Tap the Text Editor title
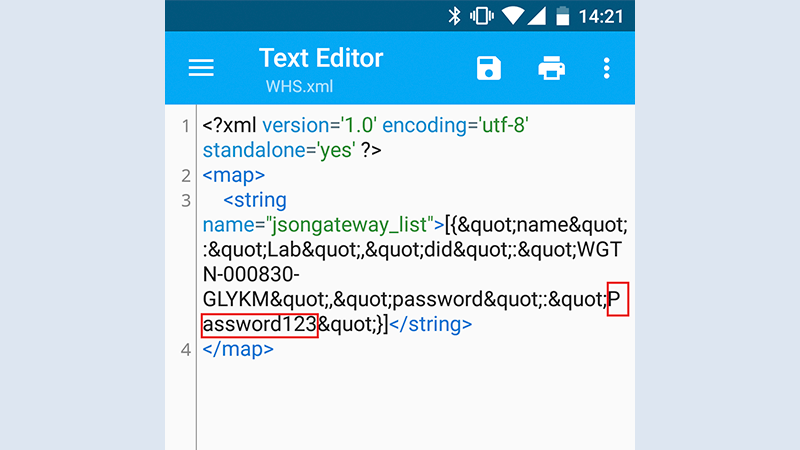 (320, 57)
